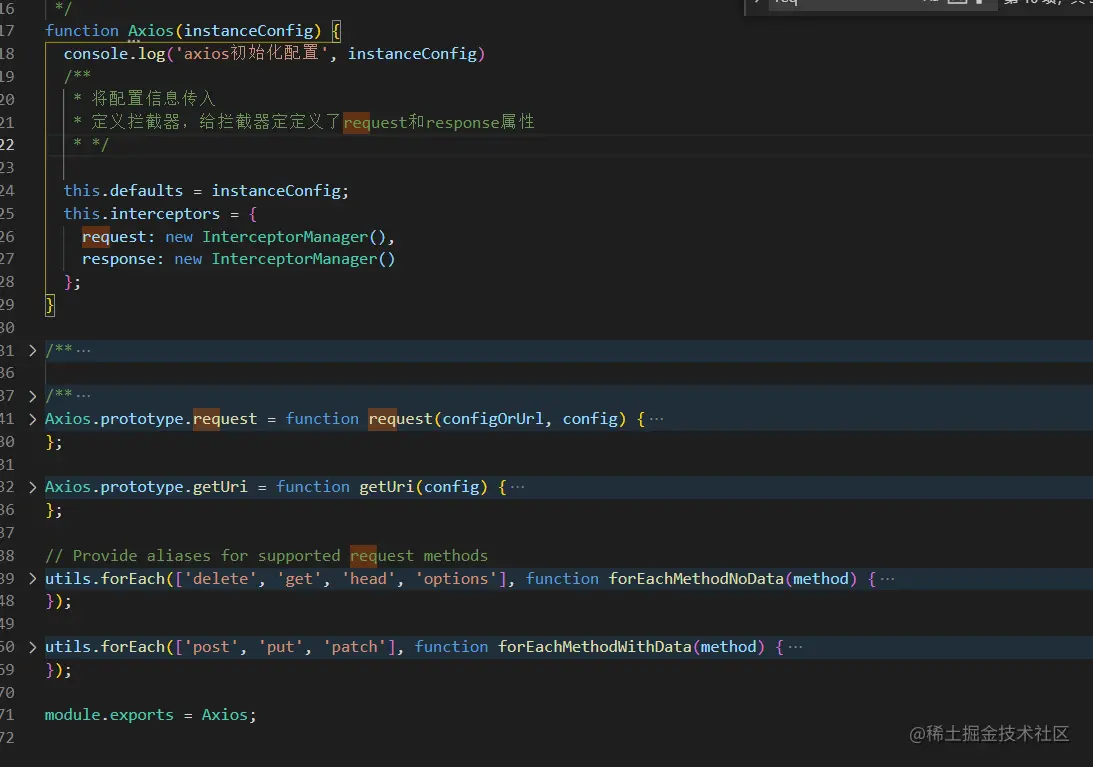
Task: Click the Provide aliases comment line
Action: click(266, 556)
